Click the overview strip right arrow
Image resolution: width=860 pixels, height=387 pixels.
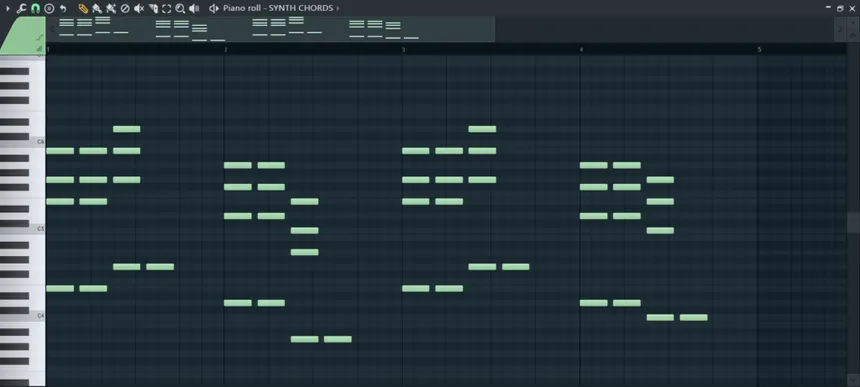click(x=840, y=29)
